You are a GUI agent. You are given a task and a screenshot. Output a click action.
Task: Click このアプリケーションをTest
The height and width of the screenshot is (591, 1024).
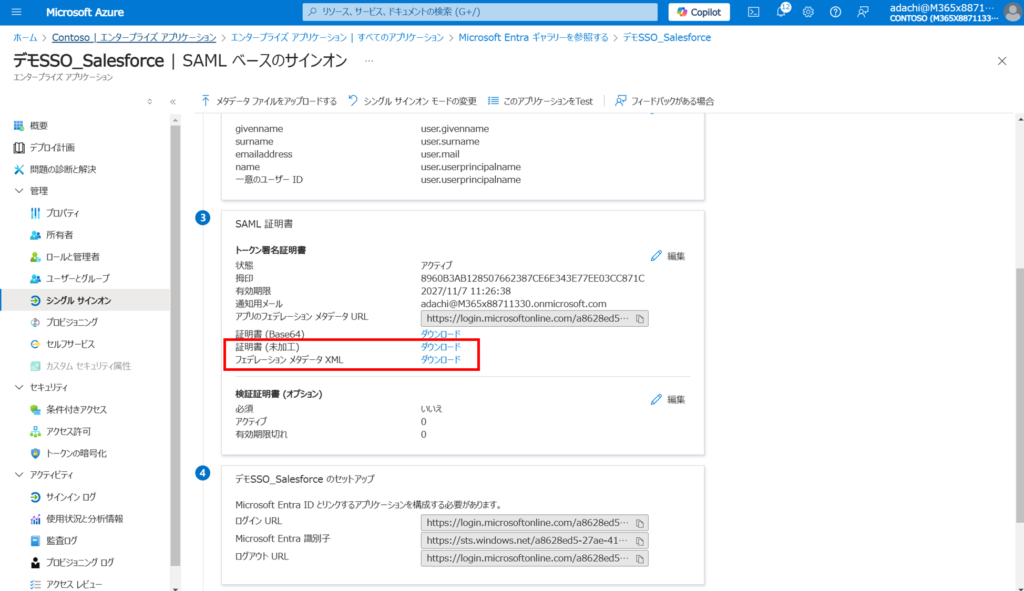tap(540, 101)
